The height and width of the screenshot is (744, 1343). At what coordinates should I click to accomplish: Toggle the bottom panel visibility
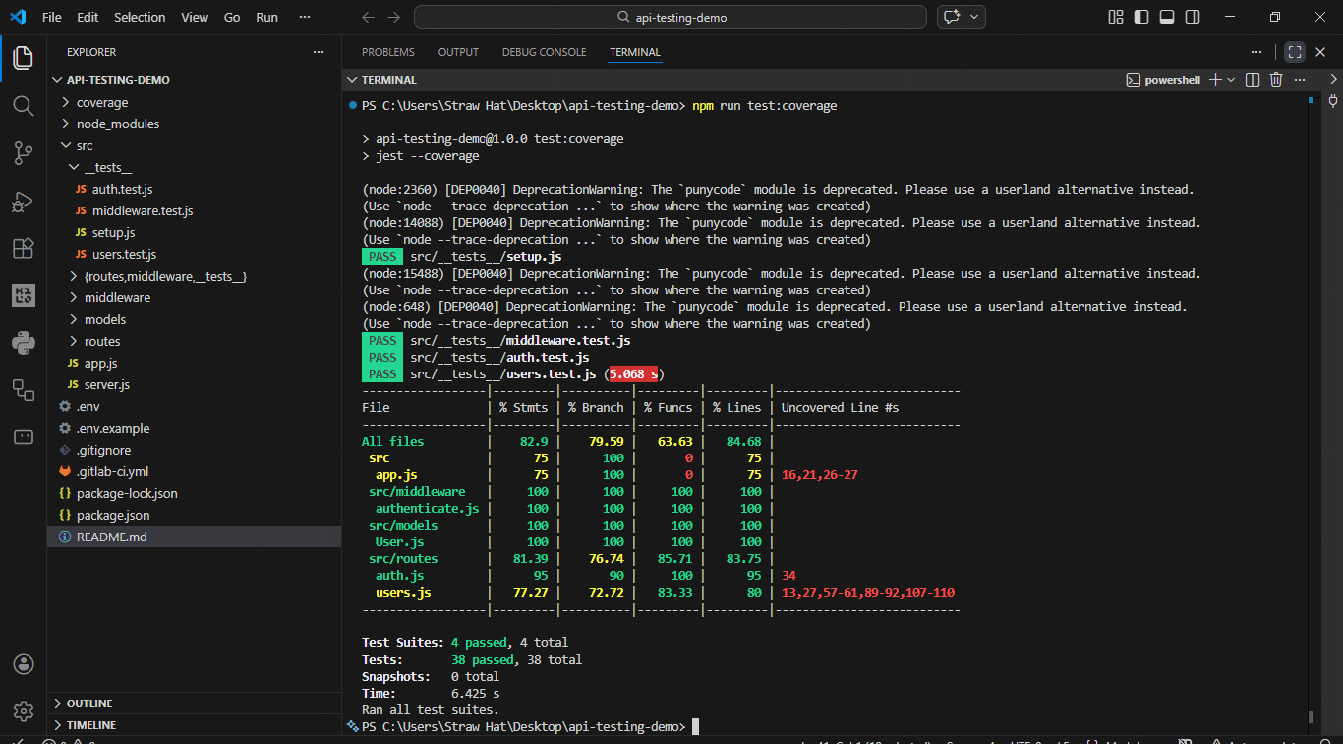pyautogui.click(x=1166, y=17)
